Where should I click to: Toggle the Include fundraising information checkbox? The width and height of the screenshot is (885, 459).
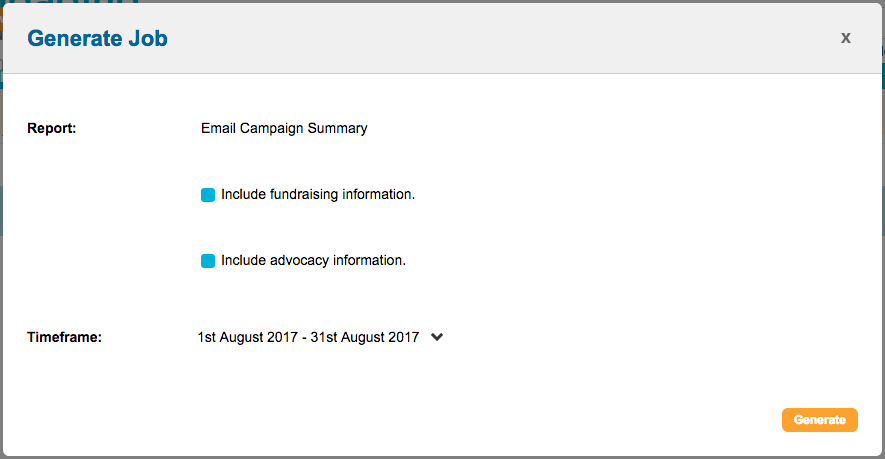pyautogui.click(x=208, y=195)
